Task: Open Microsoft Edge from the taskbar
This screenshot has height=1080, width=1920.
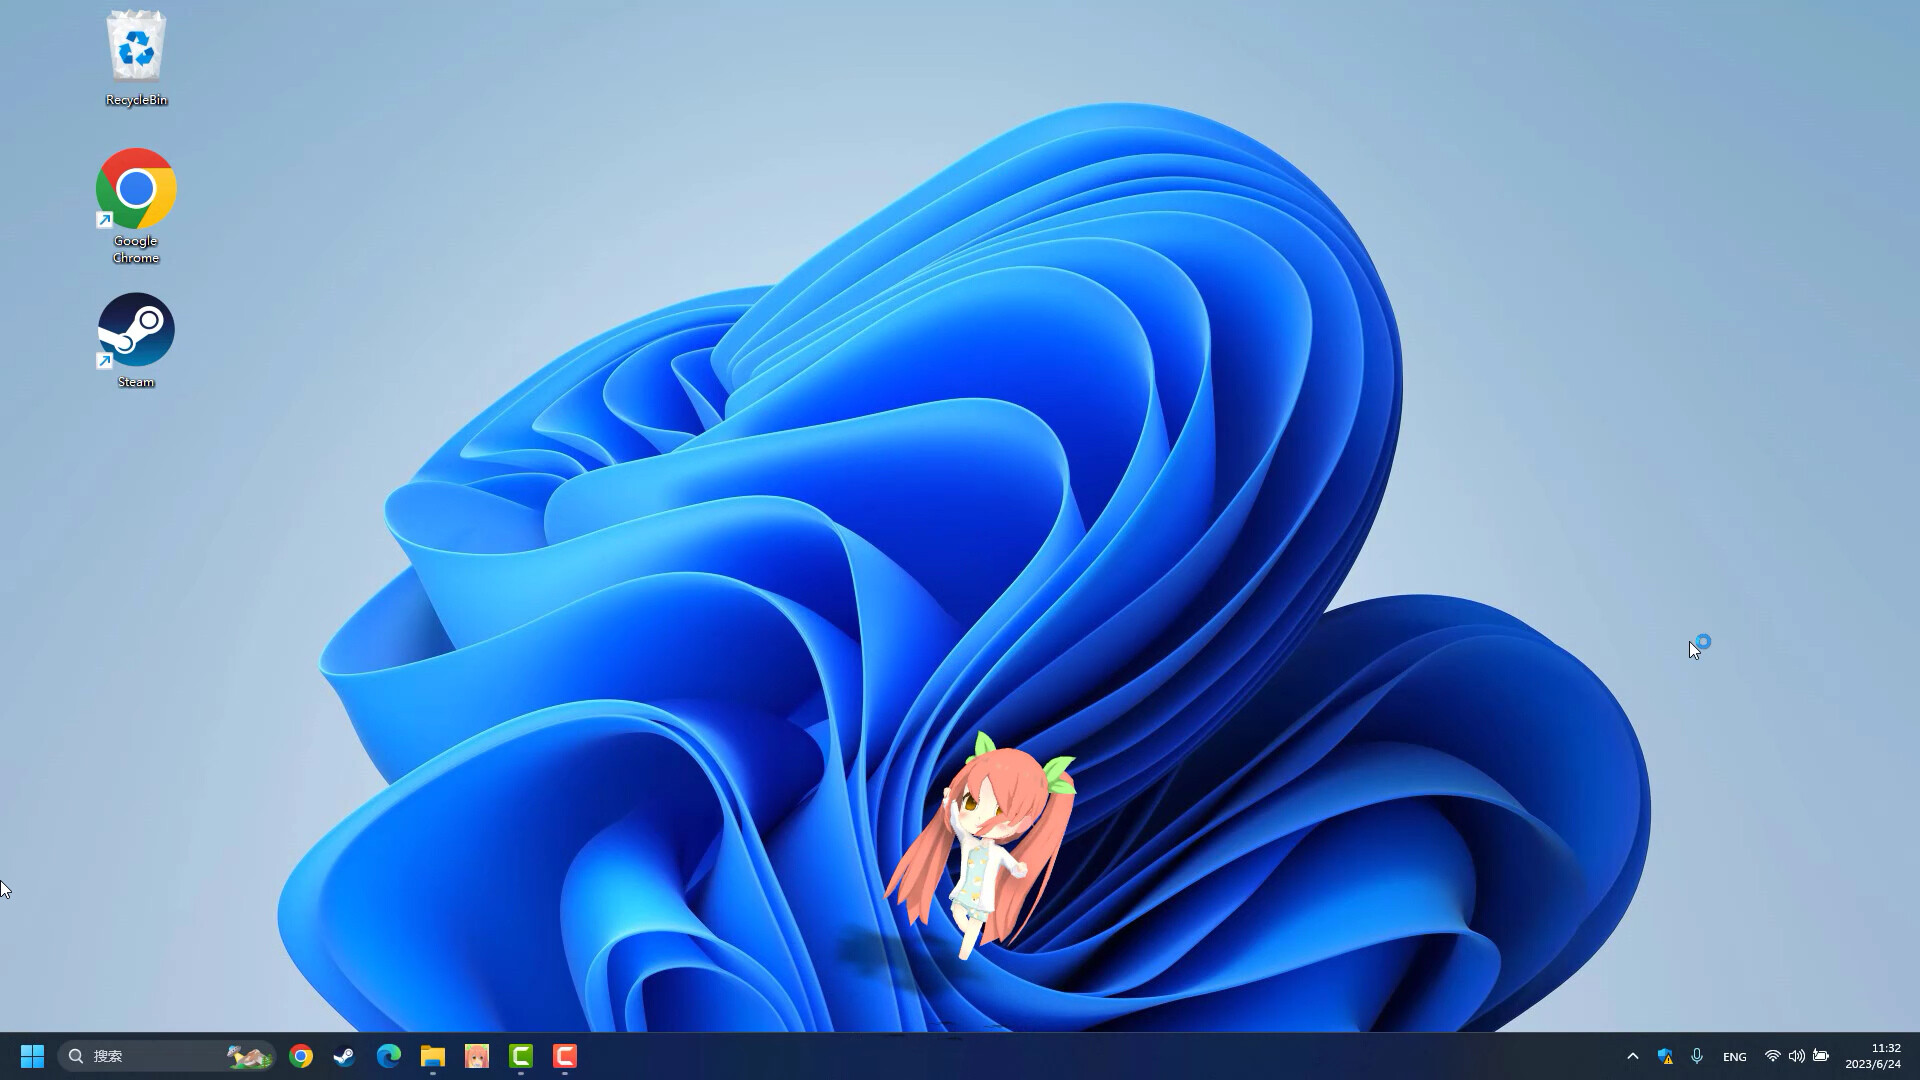Action: 388,1056
